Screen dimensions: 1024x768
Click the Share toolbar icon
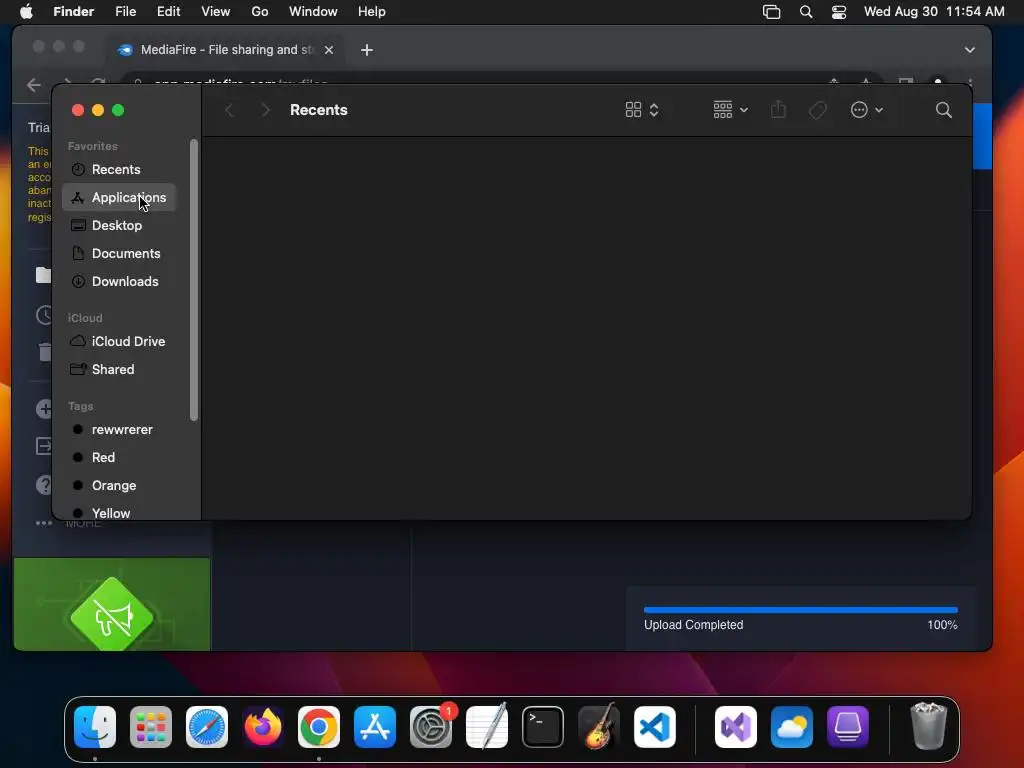coord(778,110)
